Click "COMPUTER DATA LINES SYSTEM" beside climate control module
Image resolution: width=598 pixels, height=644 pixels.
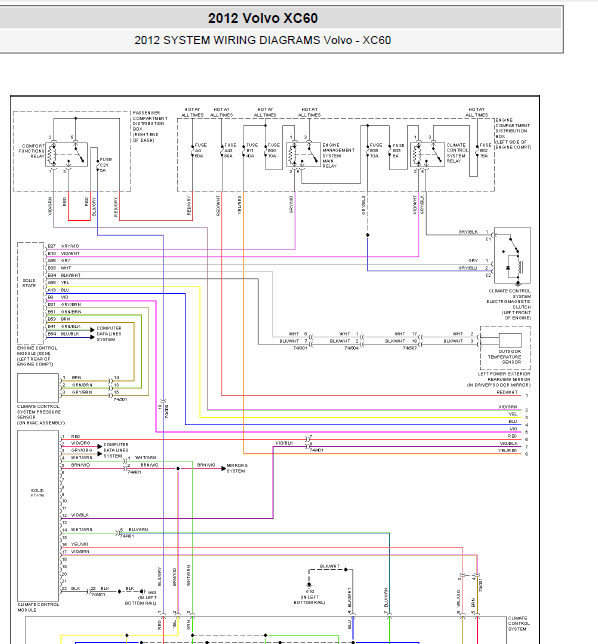(x=116, y=450)
